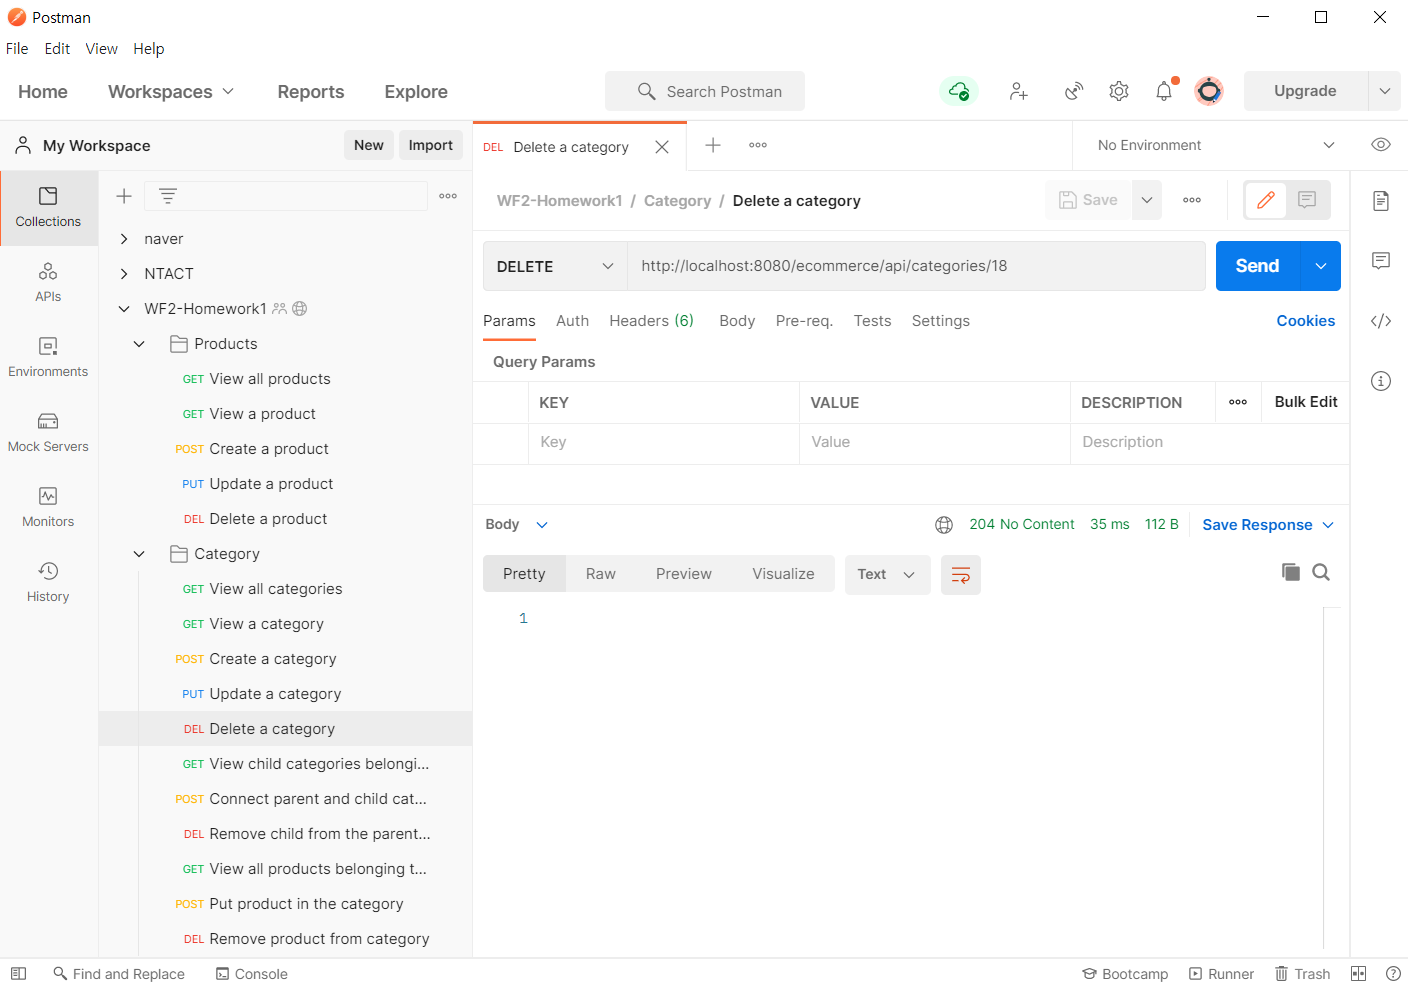Toggle two-pane view in status bar

[x=1359, y=974]
